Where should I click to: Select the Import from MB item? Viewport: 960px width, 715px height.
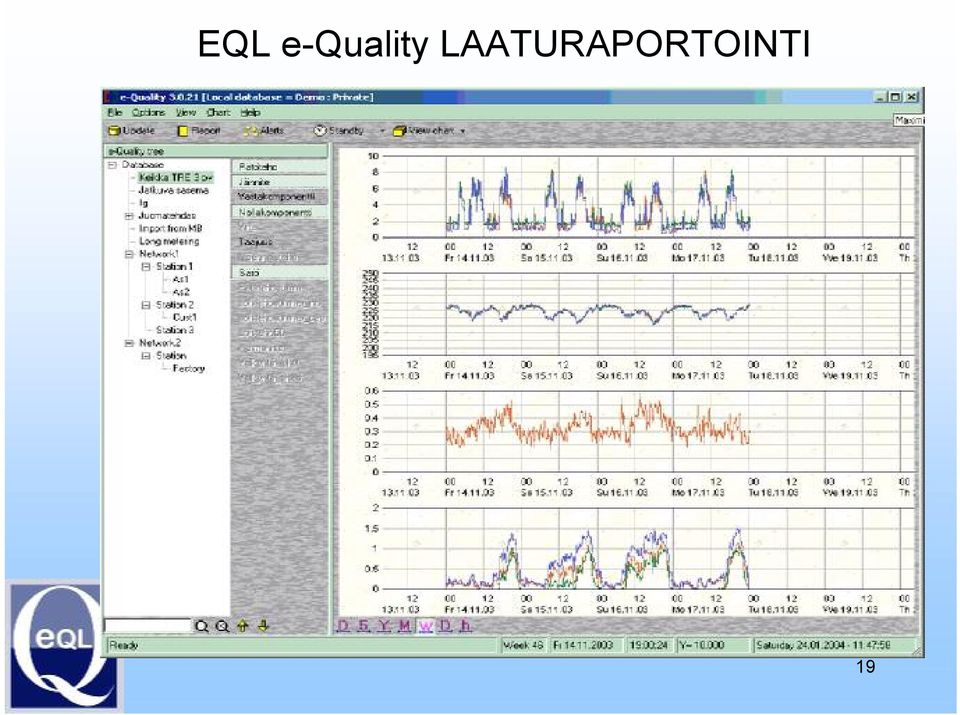[171, 229]
